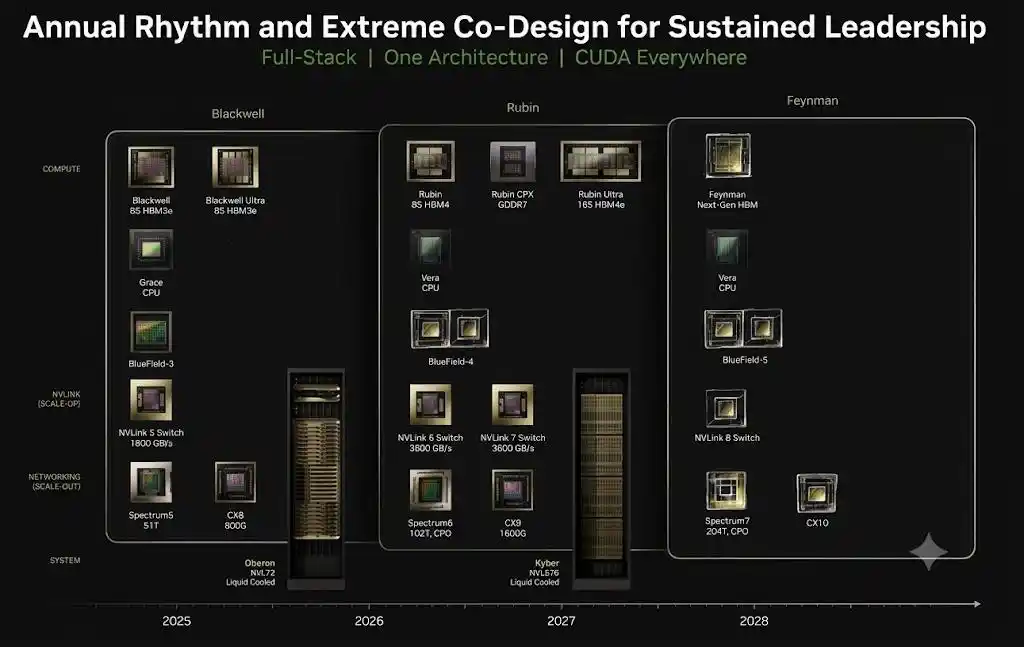
Task: Click the Vera CPU chip in Feynman box
Action: click(x=727, y=249)
